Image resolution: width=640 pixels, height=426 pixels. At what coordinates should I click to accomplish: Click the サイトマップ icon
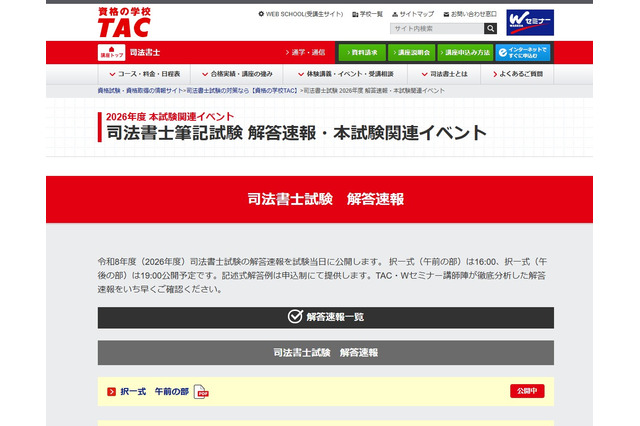click(x=395, y=14)
